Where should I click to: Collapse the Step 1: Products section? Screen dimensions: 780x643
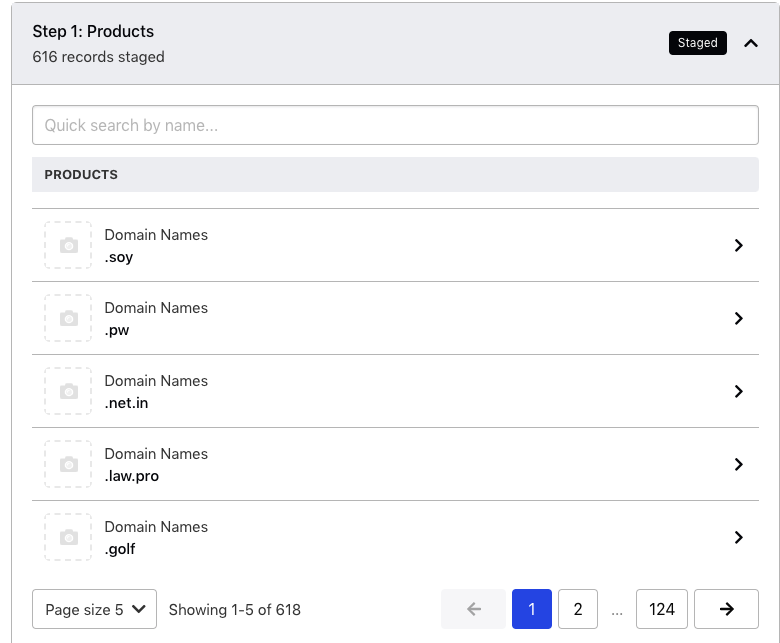(751, 43)
